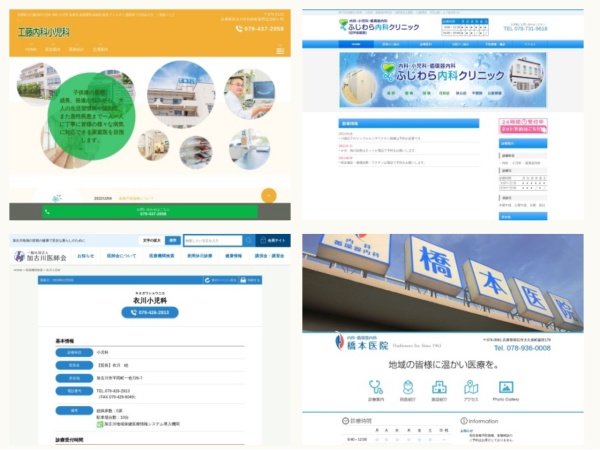Select HOME in the orange clinic menu
600x450 pixels.
pyautogui.click(x=31, y=49)
